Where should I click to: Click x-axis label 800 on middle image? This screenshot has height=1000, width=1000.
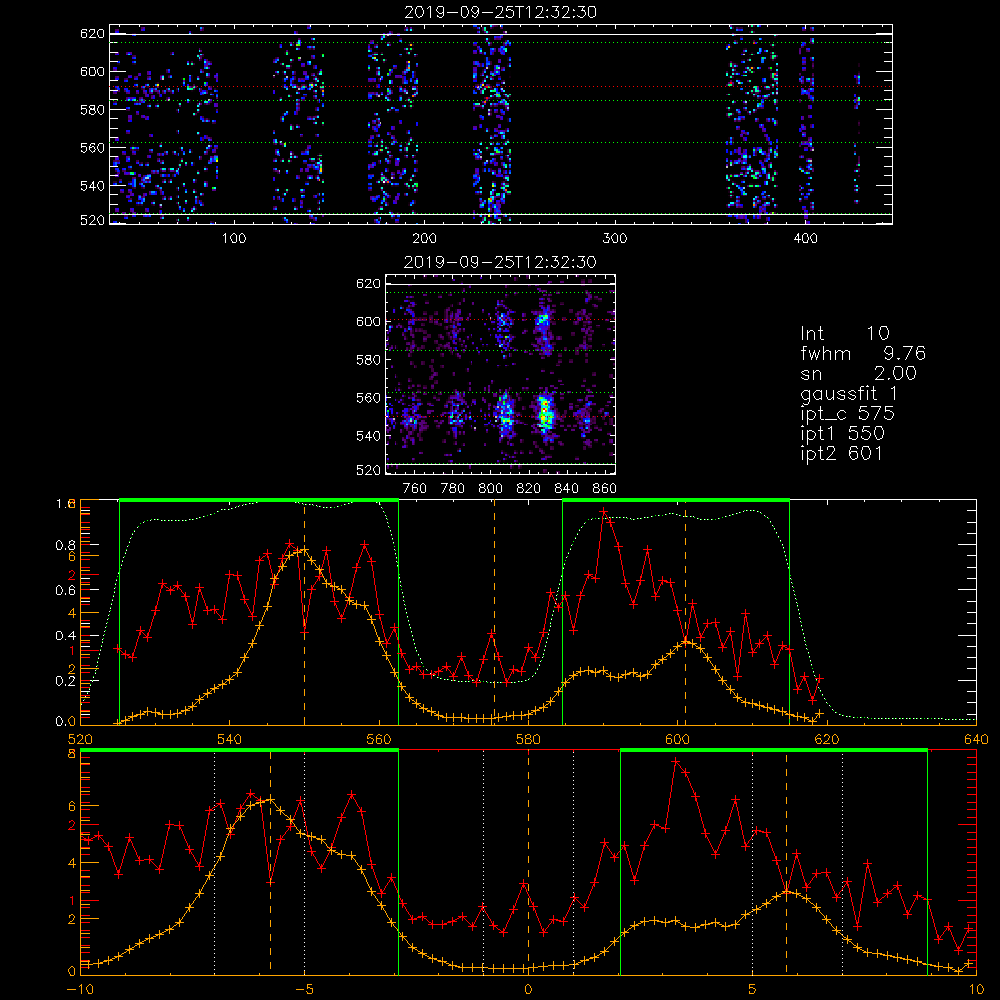pyautogui.click(x=490, y=489)
